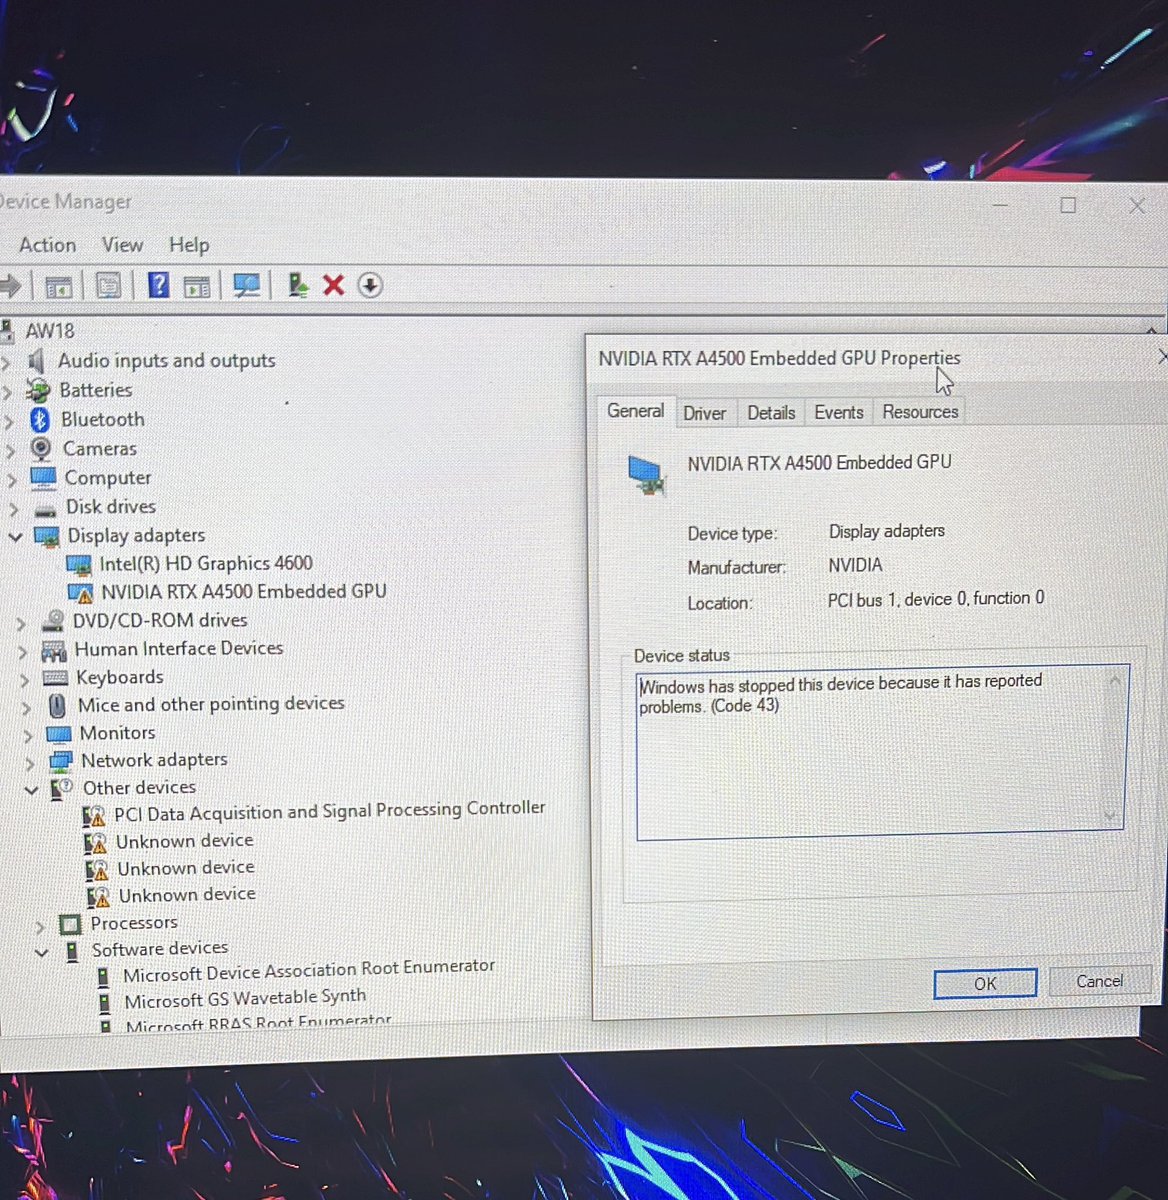Switch to the Details tab
This screenshot has height=1200, width=1168.
pyautogui.click(x=771, y=413)
